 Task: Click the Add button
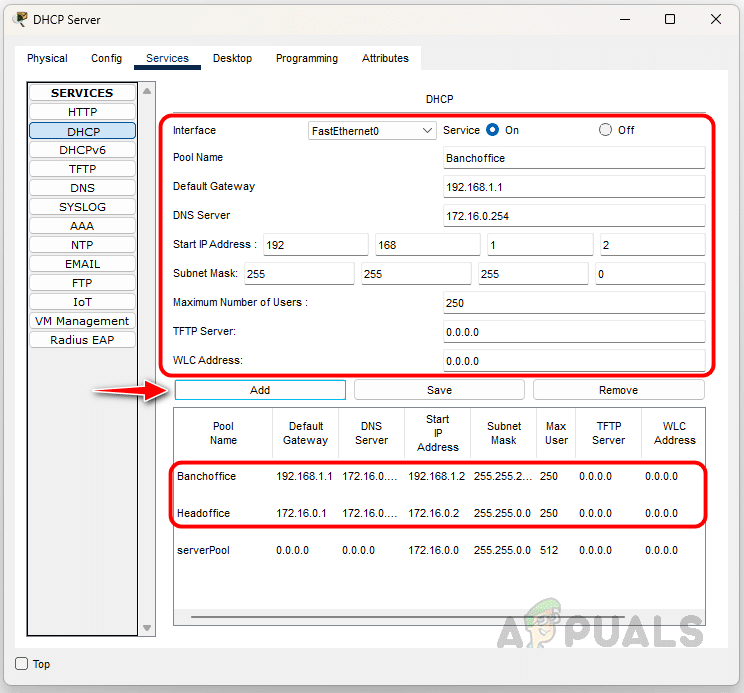coord(260,390)
